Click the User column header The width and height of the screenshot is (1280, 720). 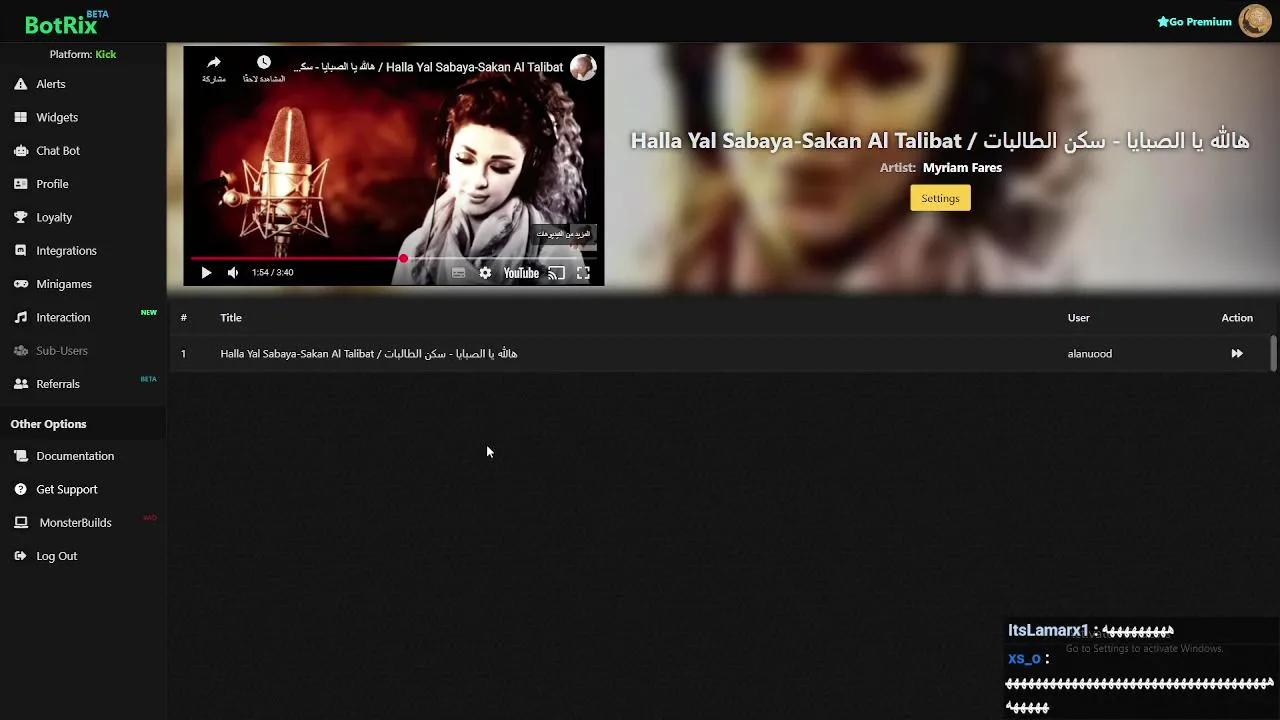click(x=1078, y=318)
